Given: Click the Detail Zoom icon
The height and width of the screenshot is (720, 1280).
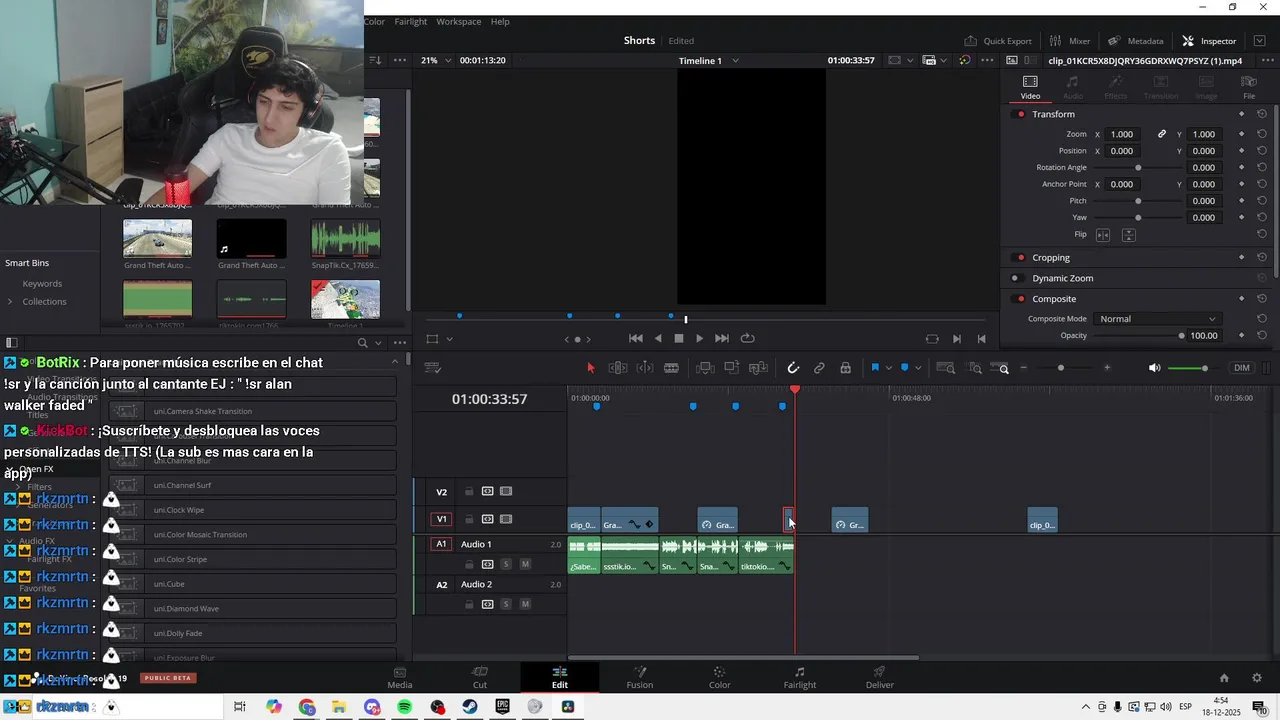Looking at the screenshot, I should point(973,368).
